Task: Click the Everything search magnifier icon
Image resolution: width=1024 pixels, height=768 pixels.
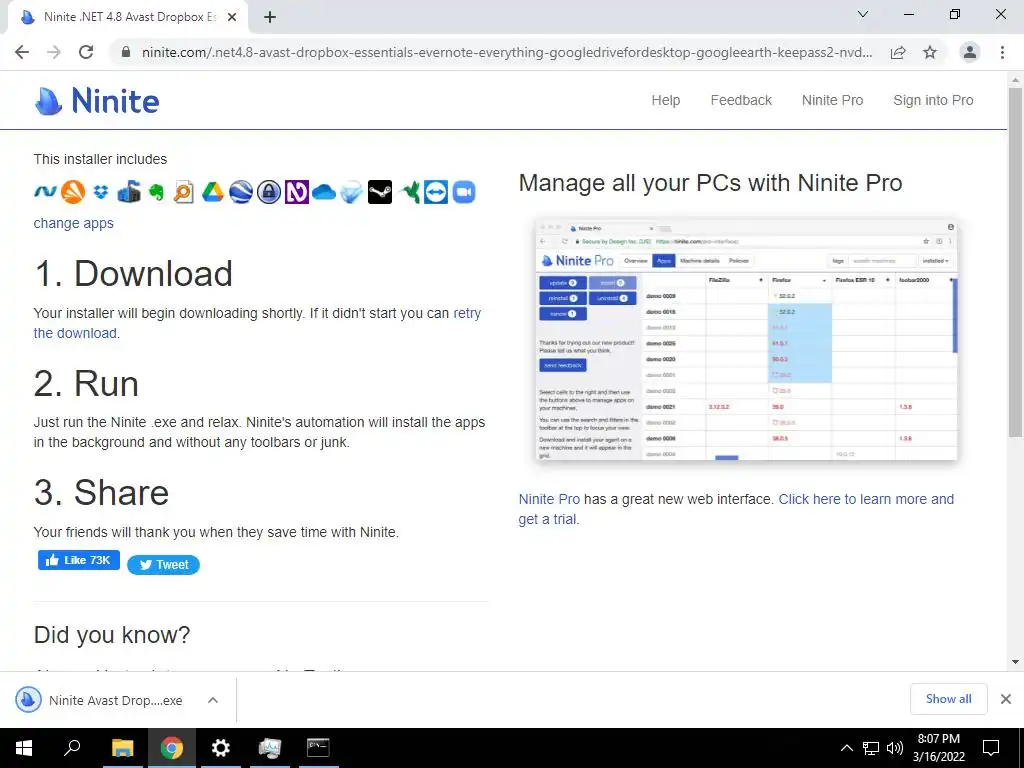Action: click(x=184, y=192)
